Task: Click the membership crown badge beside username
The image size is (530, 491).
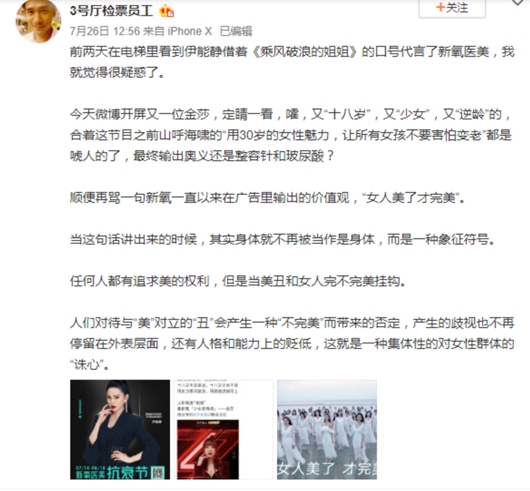Action: pos(166,11)
